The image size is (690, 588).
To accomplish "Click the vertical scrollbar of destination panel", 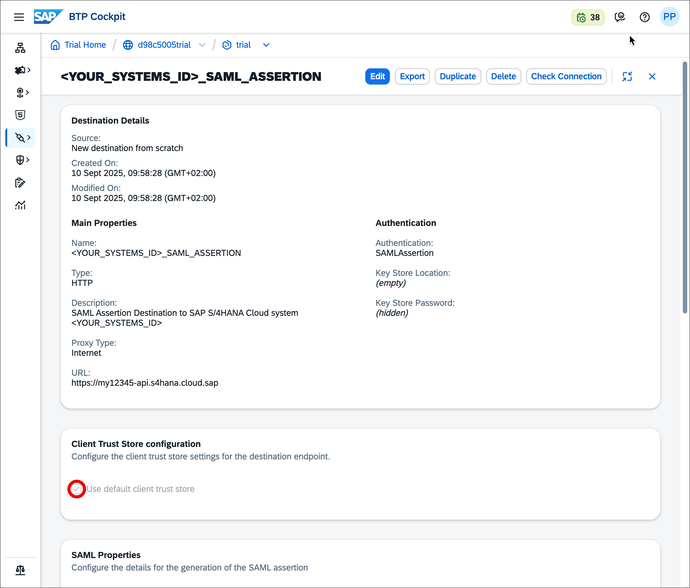I will point(685,187).
